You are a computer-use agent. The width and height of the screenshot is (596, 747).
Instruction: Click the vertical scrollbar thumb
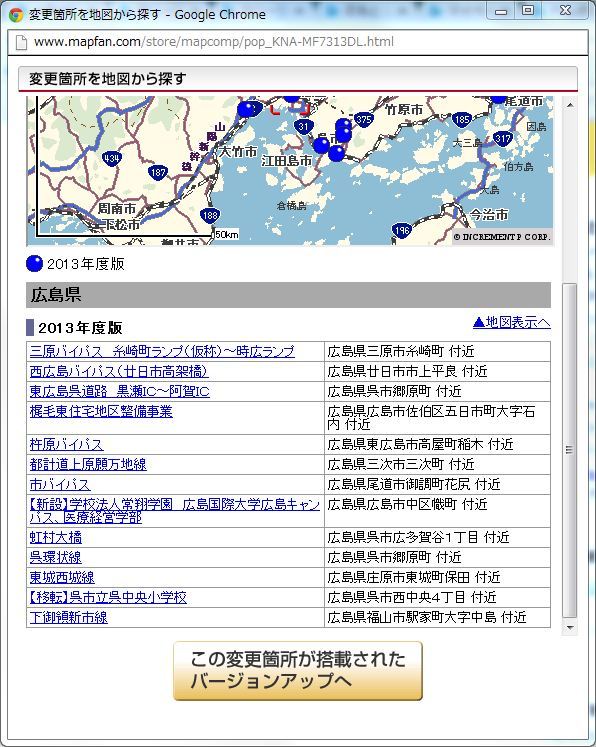coord(570,450)
